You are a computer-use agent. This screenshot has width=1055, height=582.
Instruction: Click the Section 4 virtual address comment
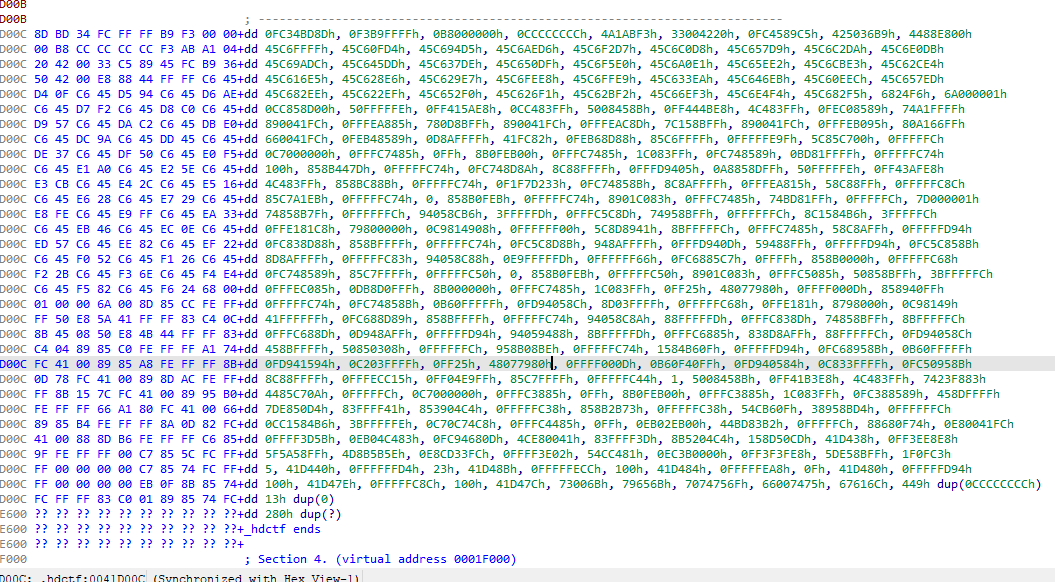(x=380, y=558)
